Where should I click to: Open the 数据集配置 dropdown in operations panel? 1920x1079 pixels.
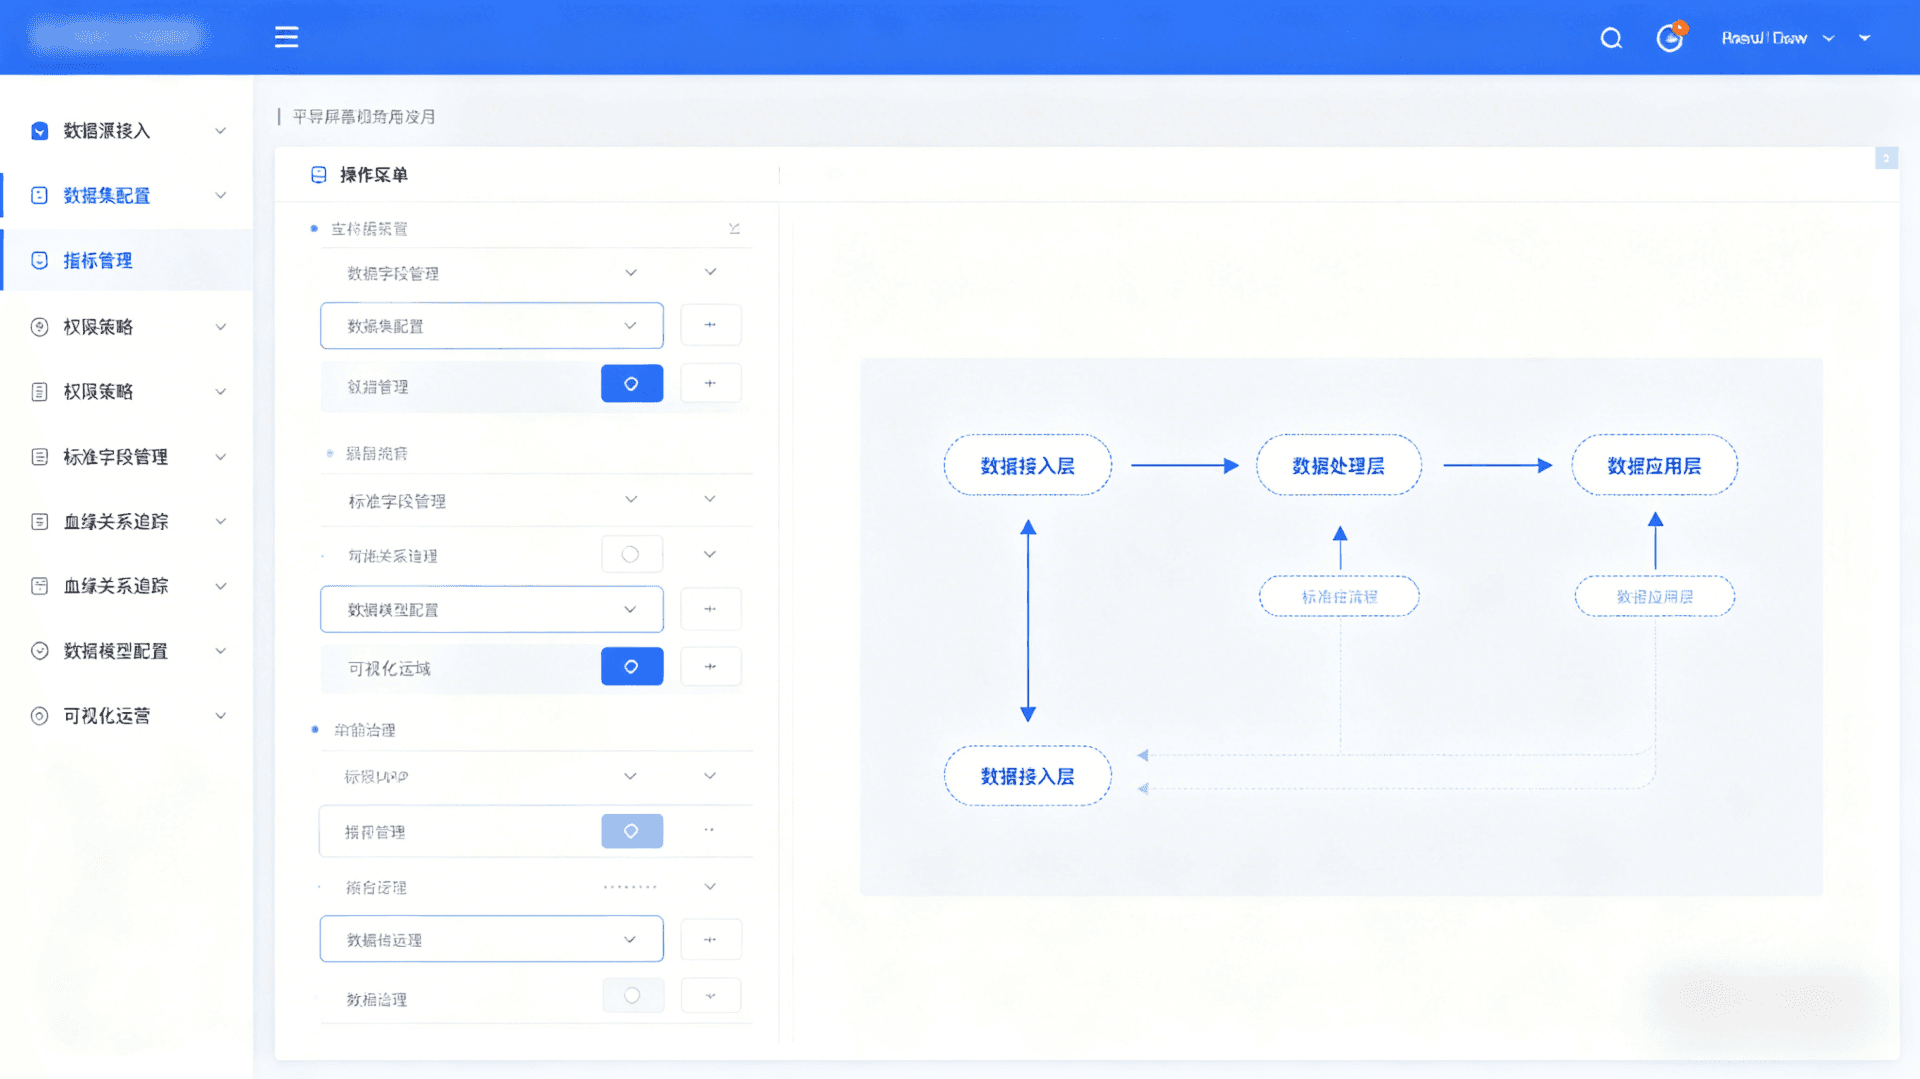491,326
